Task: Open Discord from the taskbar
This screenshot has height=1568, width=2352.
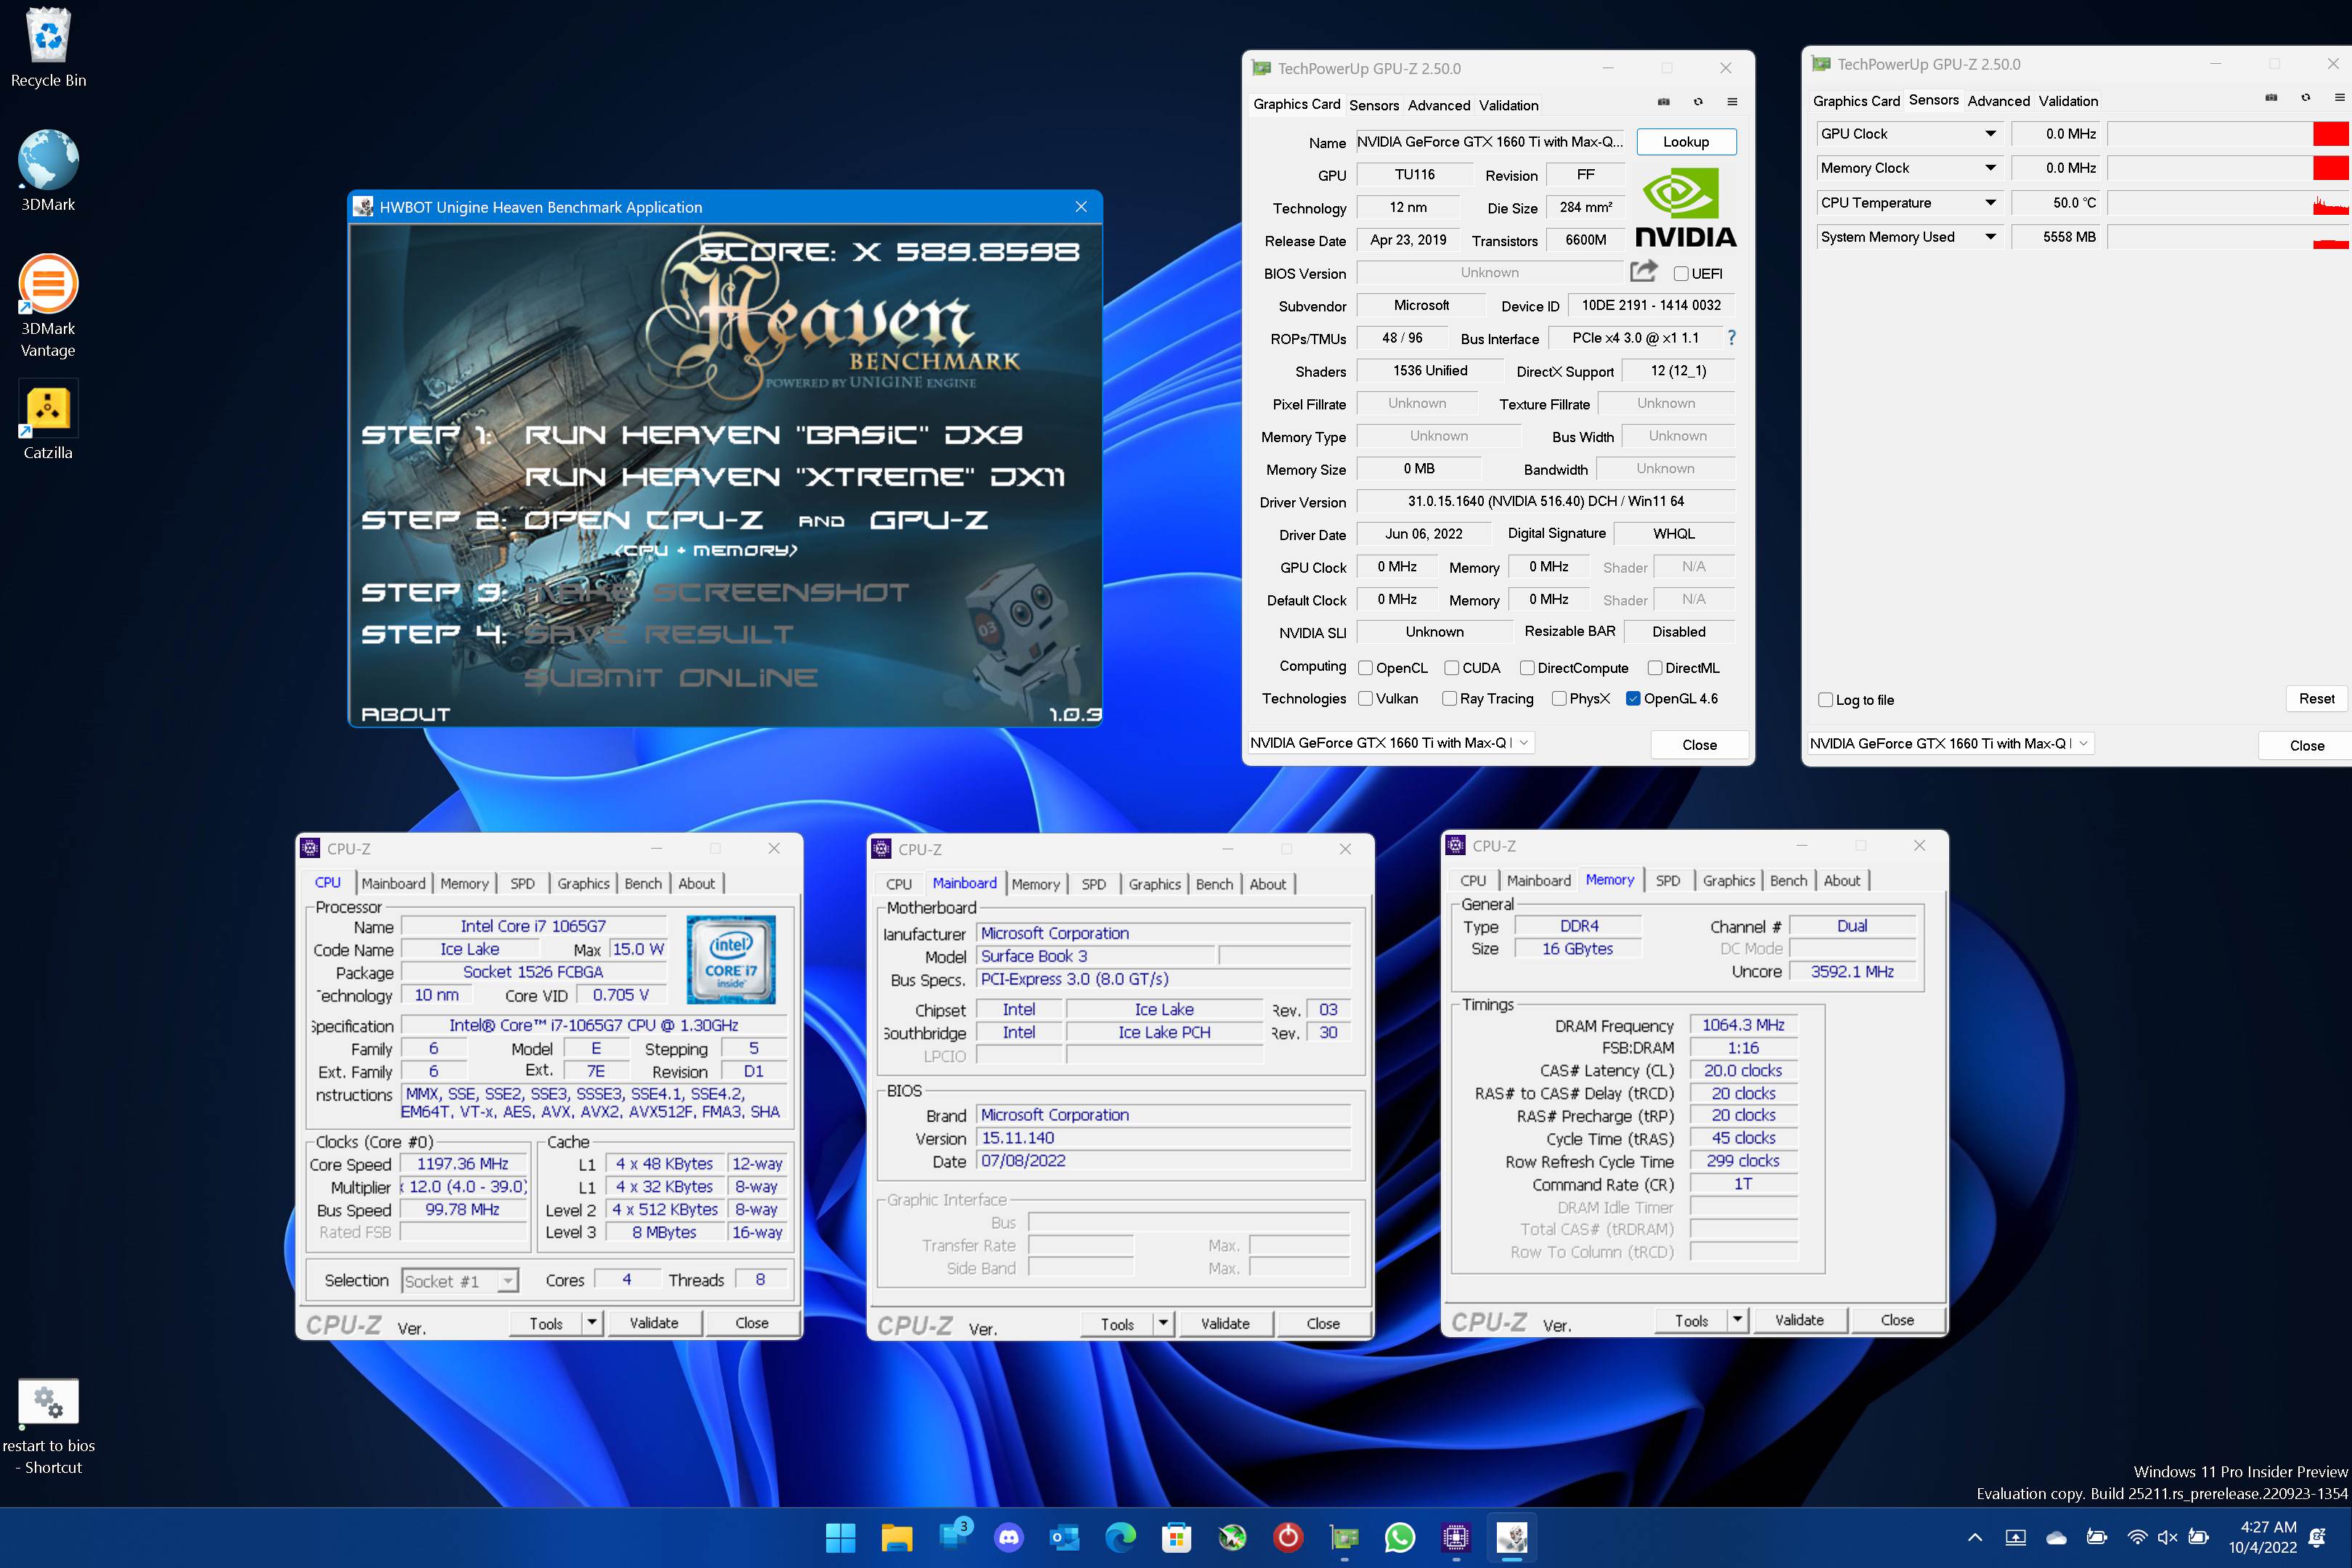Action: pyautogui.click(x=1009, y=1537)
